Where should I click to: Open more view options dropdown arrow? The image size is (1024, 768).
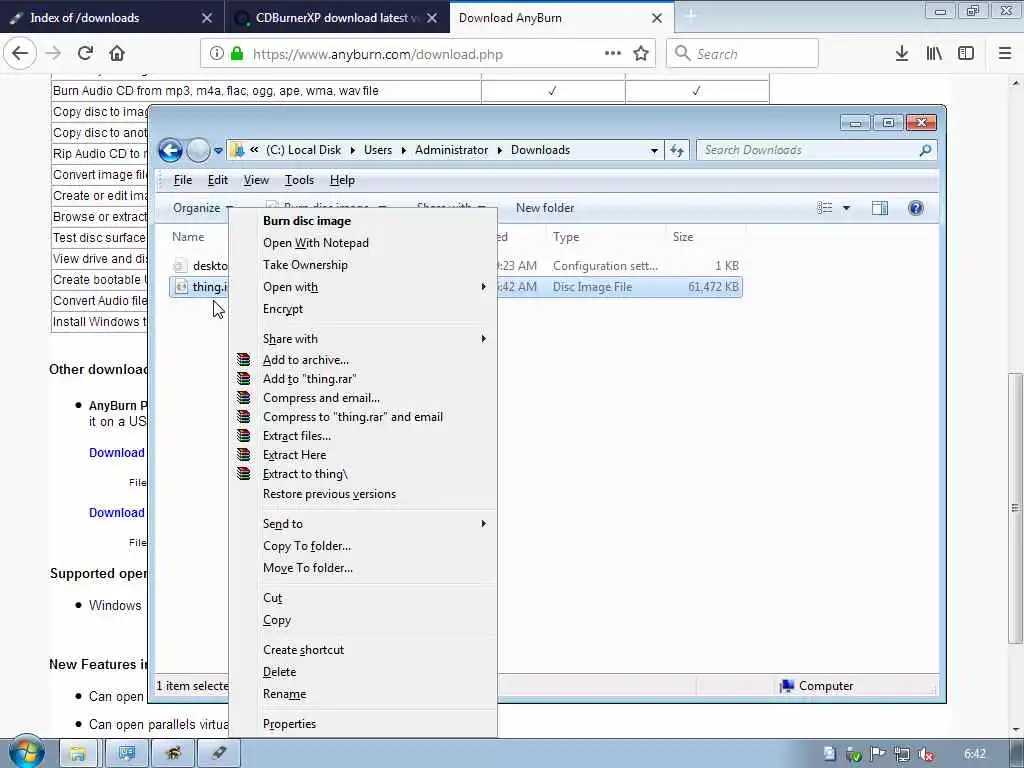pyautogui.click(x=846, y=208)
